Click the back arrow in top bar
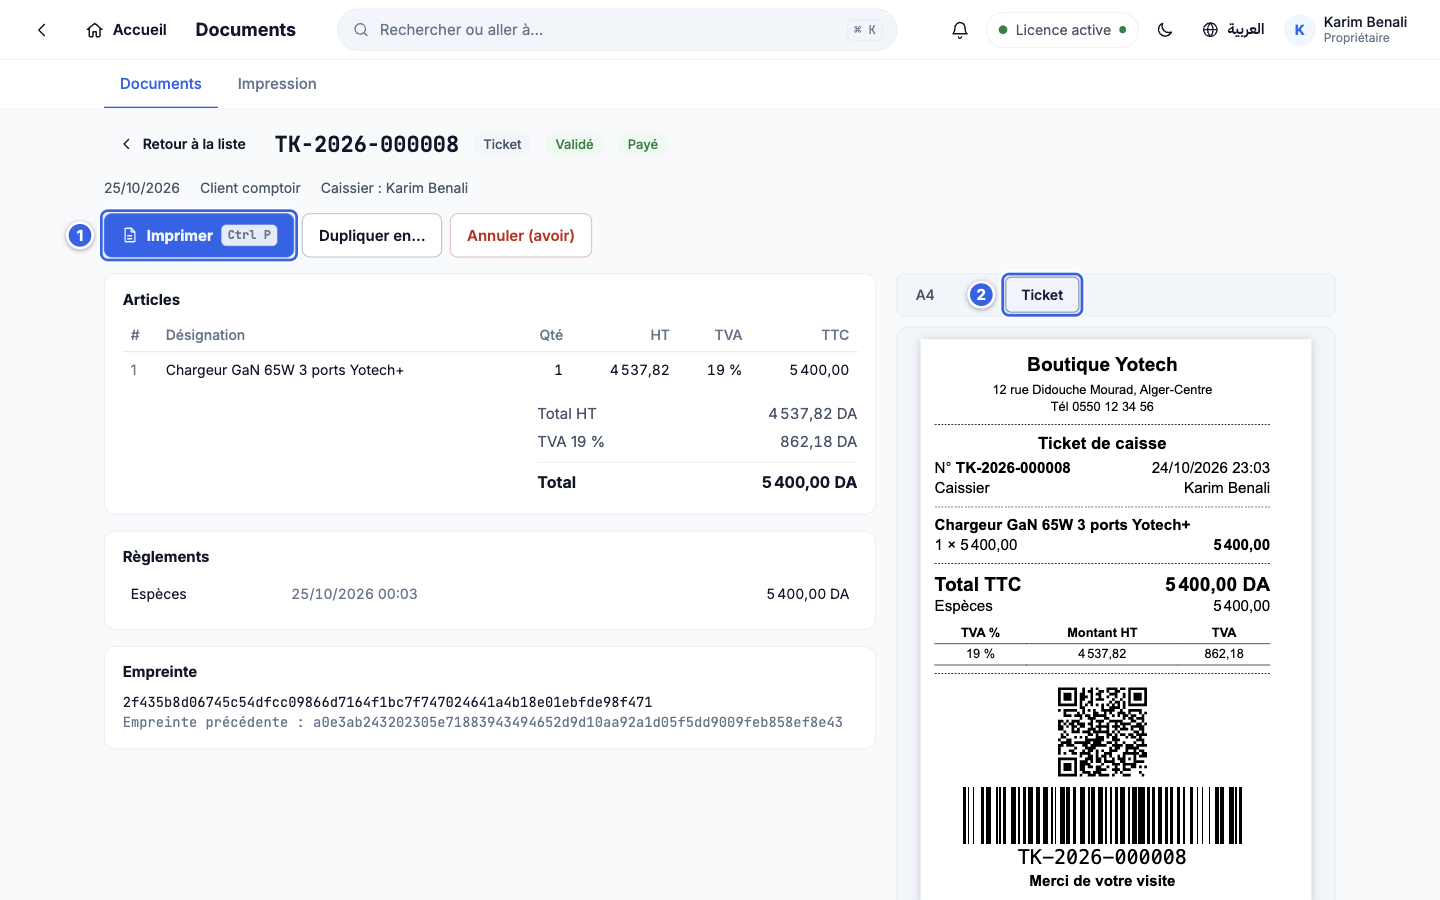1440x900 pixels. [x=42, y=30]
